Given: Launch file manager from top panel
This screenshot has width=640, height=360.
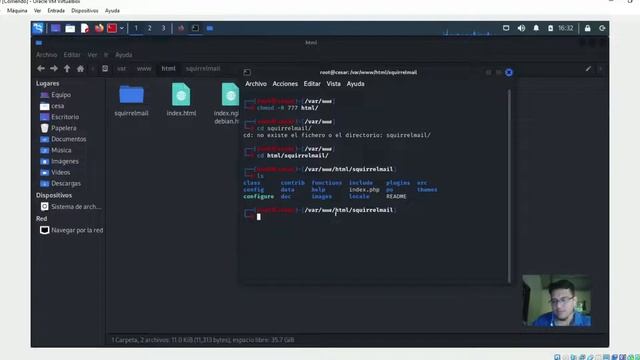Looking at the screenshot, I should point(70,28).
